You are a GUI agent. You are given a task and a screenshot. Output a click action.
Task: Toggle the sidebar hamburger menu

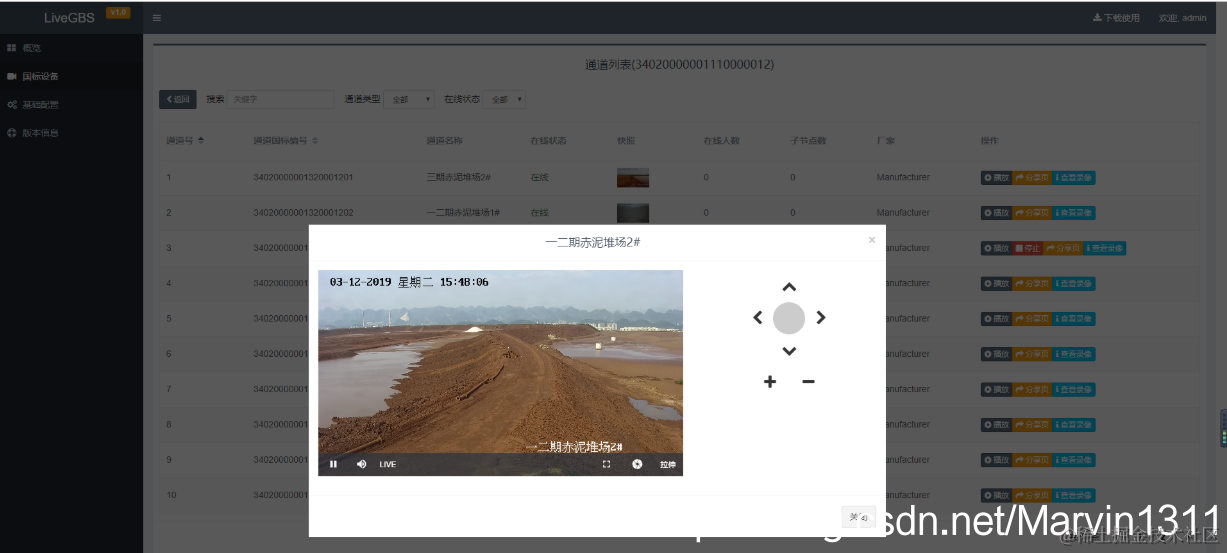[158, 18]
